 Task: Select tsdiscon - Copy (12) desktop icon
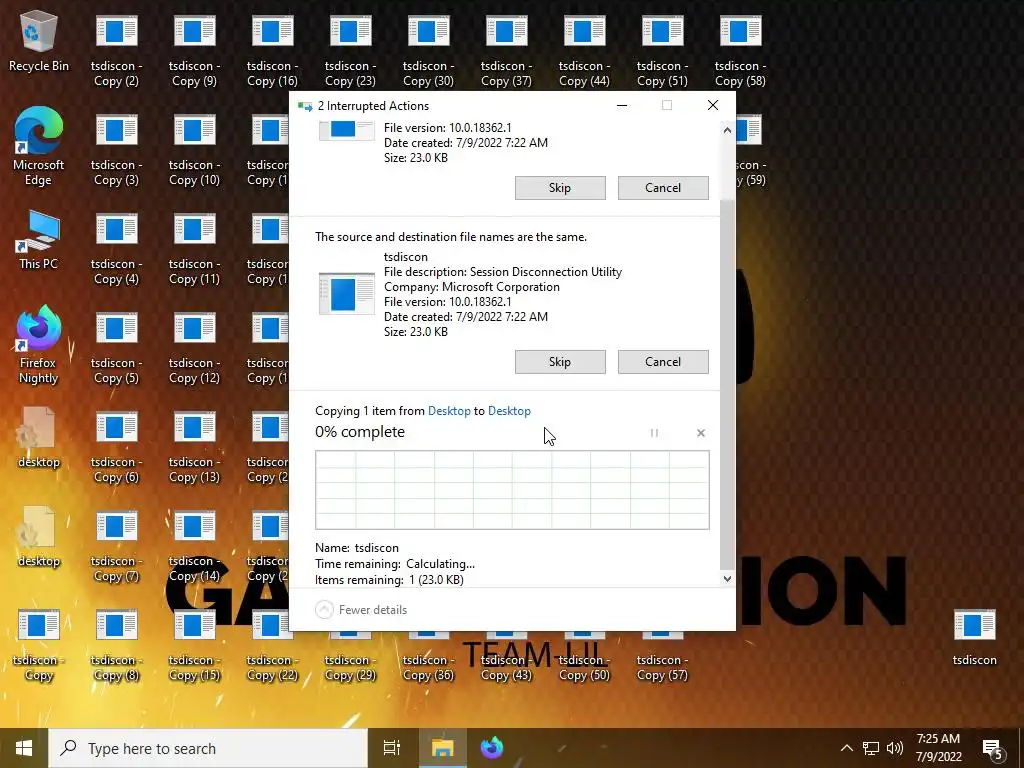pyautogui.click(x=194, y=349)
